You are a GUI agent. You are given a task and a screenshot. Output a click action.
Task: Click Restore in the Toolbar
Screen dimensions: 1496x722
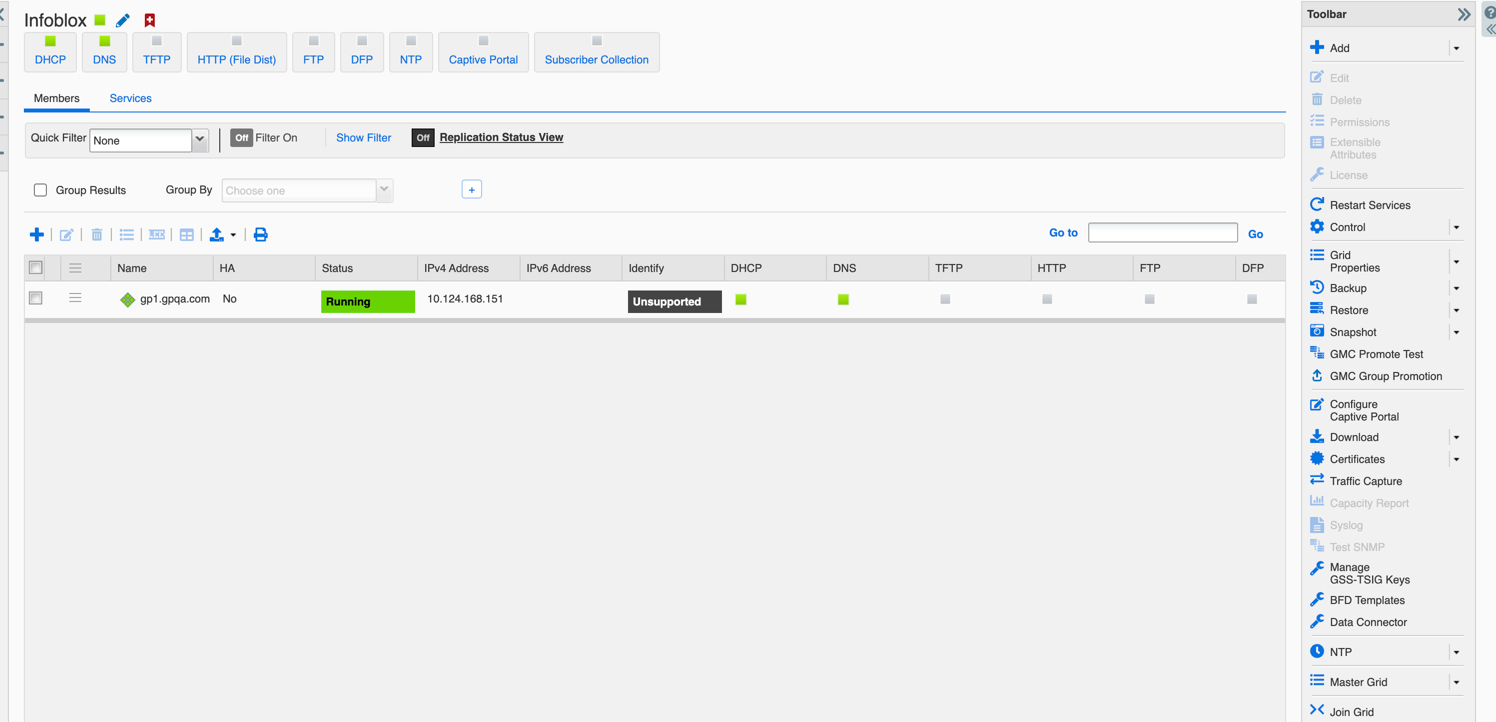coord(1349,310)
